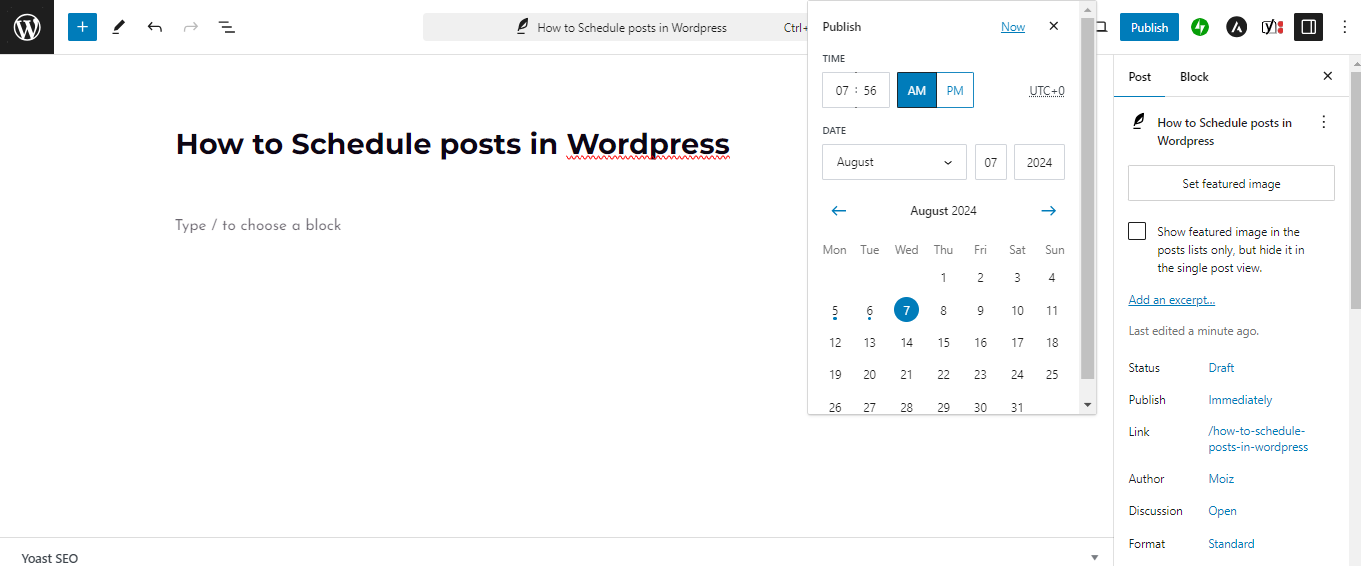Select PM time period
The width and height of the screenshot is (1361, 566).
pyautogui.click(x=955, y=90)
